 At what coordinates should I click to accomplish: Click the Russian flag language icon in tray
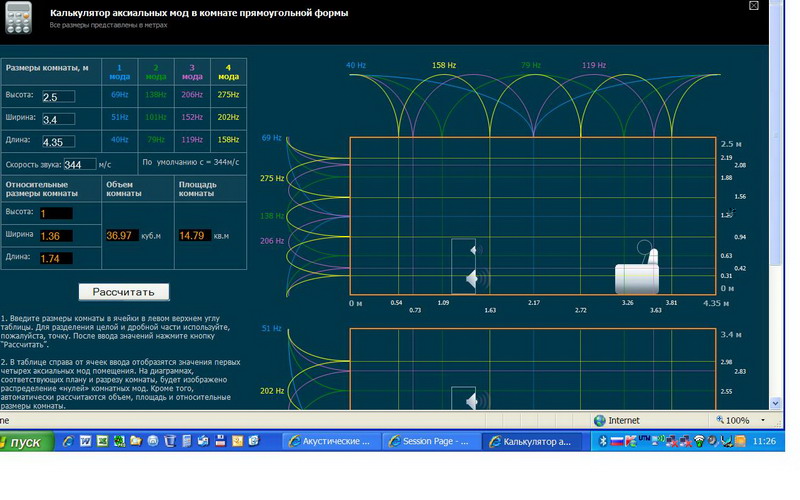point(619,441)
